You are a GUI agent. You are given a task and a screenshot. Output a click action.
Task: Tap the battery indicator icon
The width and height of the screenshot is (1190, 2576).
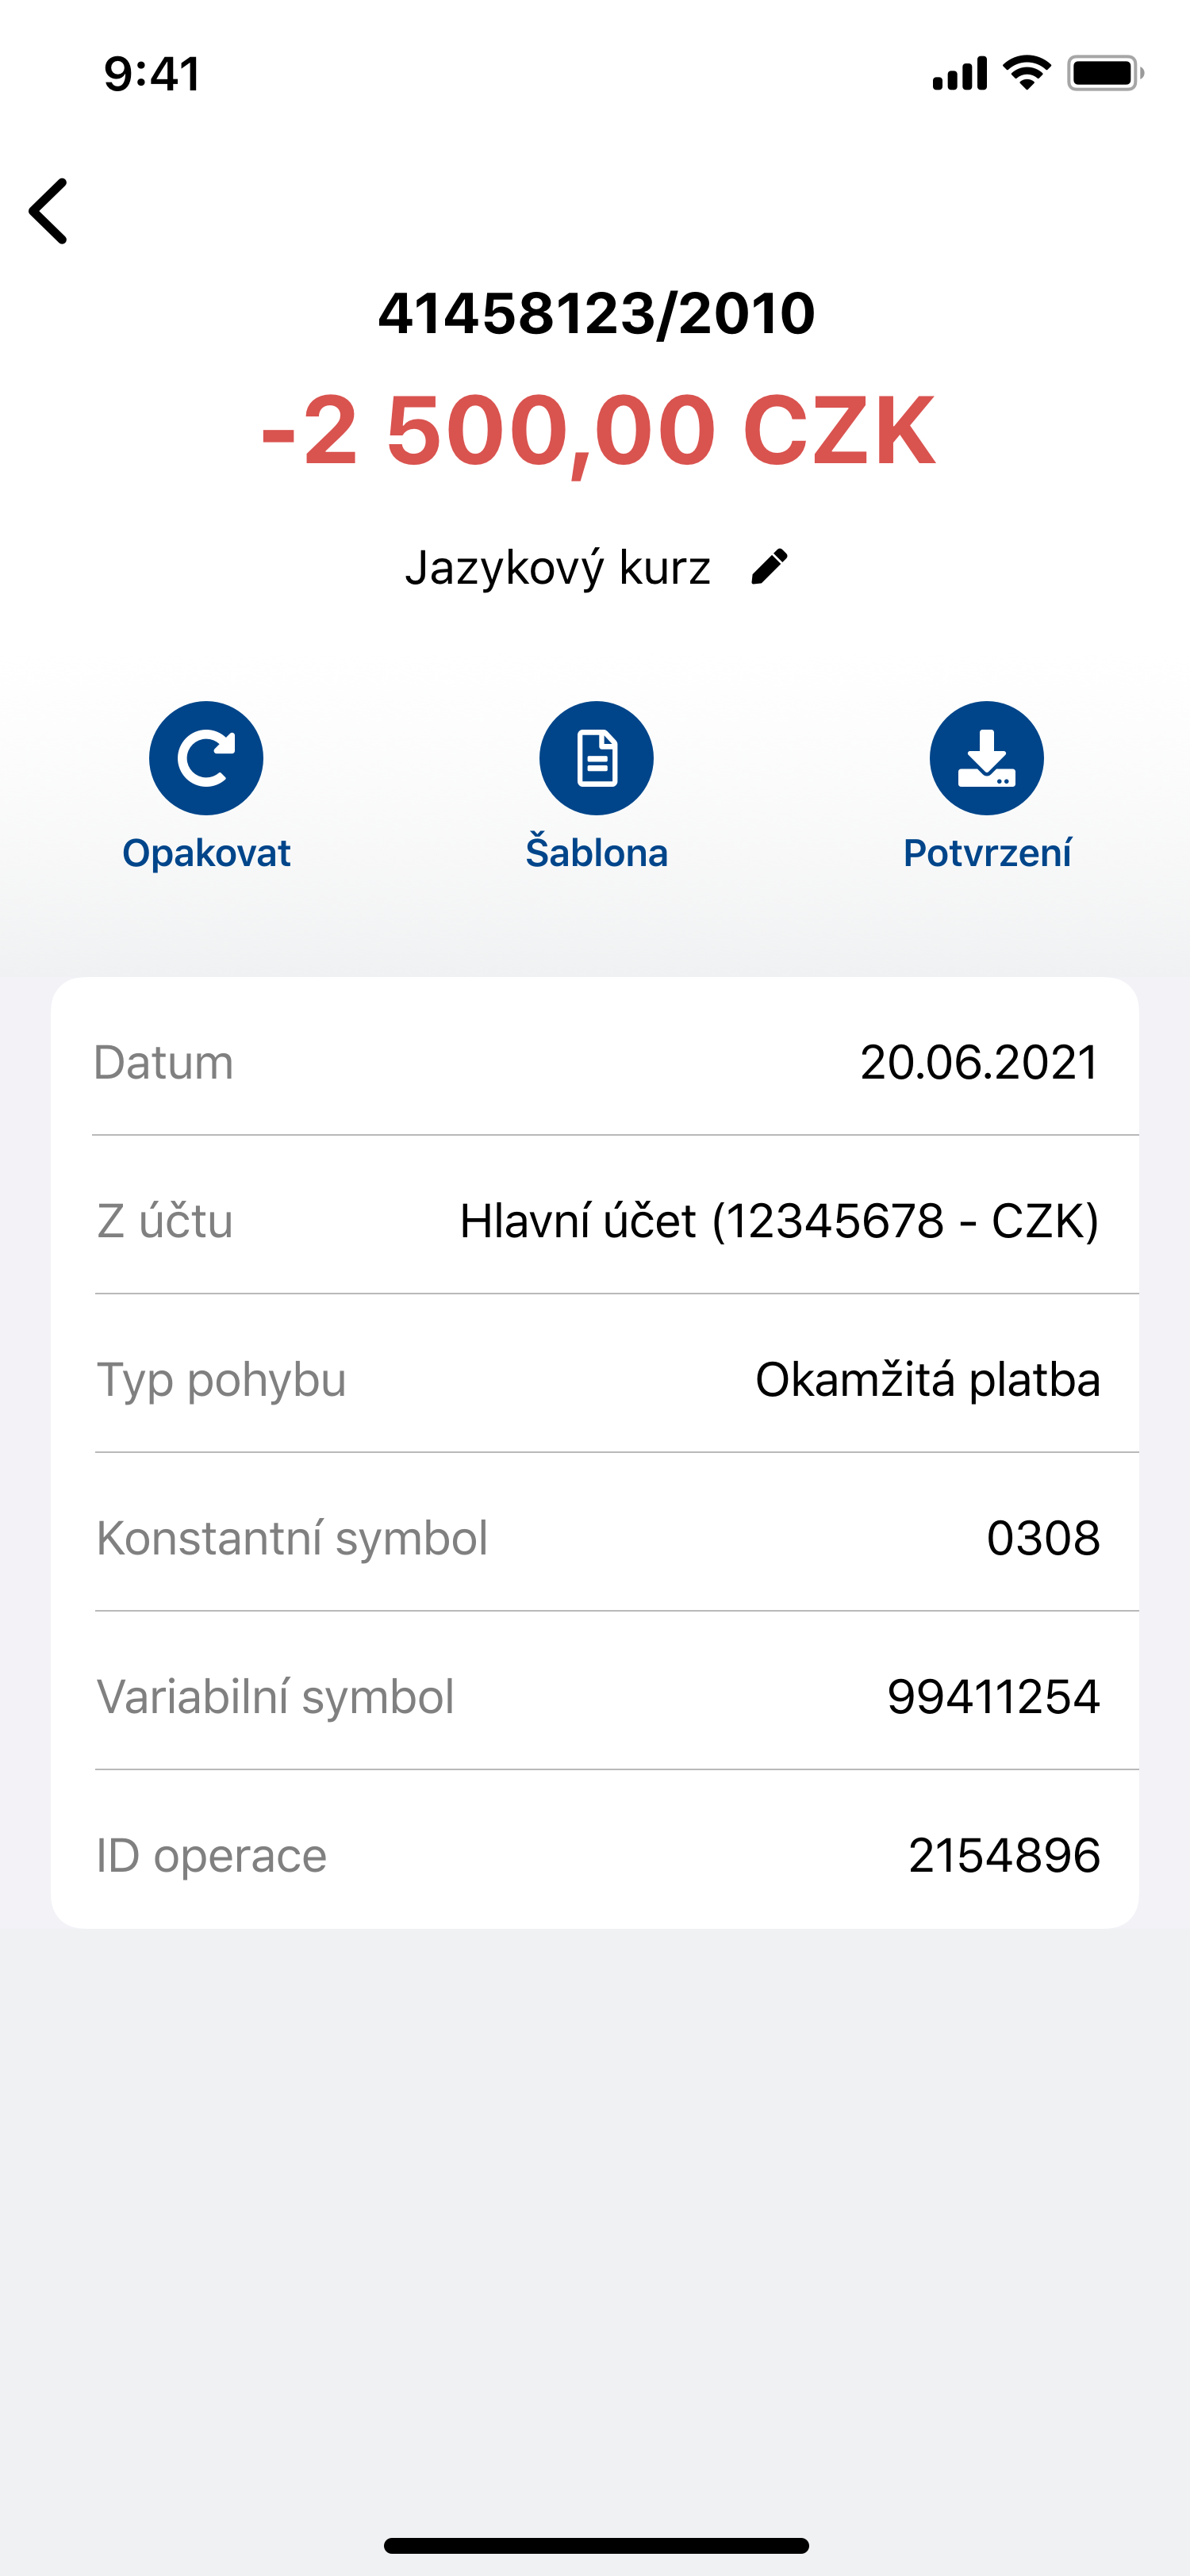point(1104,73)
